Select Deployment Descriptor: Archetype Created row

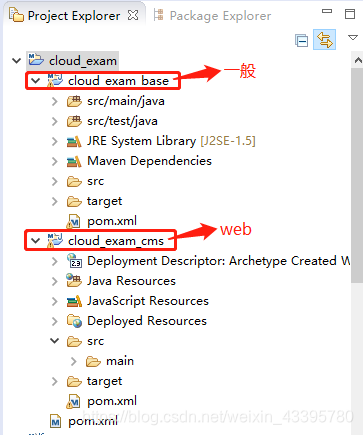(x=218, y=261)
